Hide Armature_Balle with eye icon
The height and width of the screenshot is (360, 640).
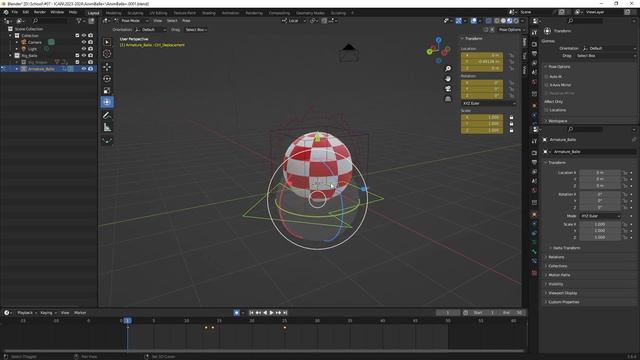coord(84,69)
